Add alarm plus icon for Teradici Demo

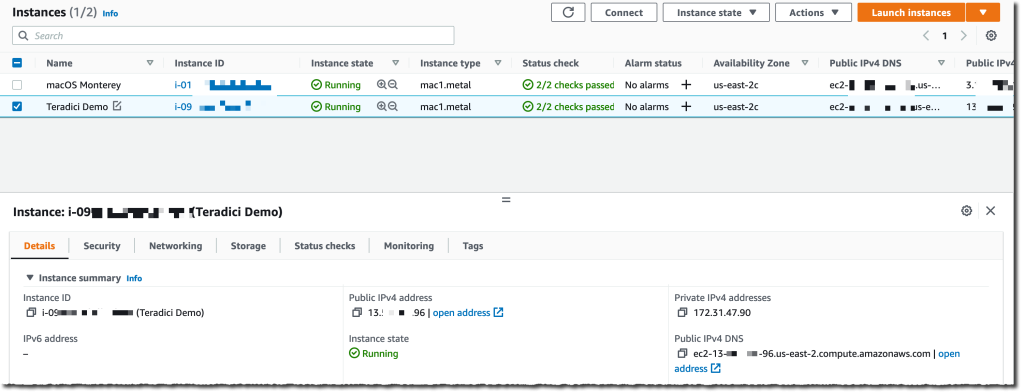pyautogui.click(x=686, y=106)
